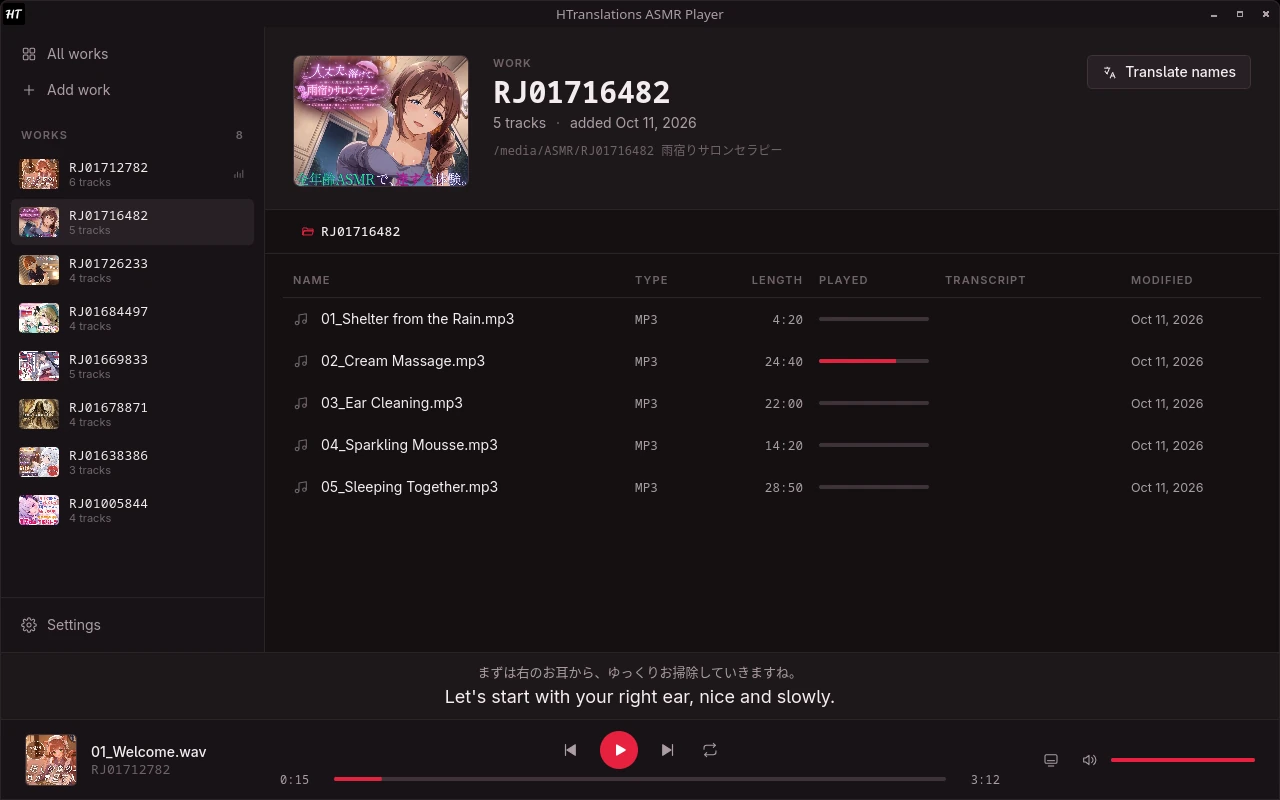1280x800 pixels.
Task: Go to All works
Action: tap(132, 54)
